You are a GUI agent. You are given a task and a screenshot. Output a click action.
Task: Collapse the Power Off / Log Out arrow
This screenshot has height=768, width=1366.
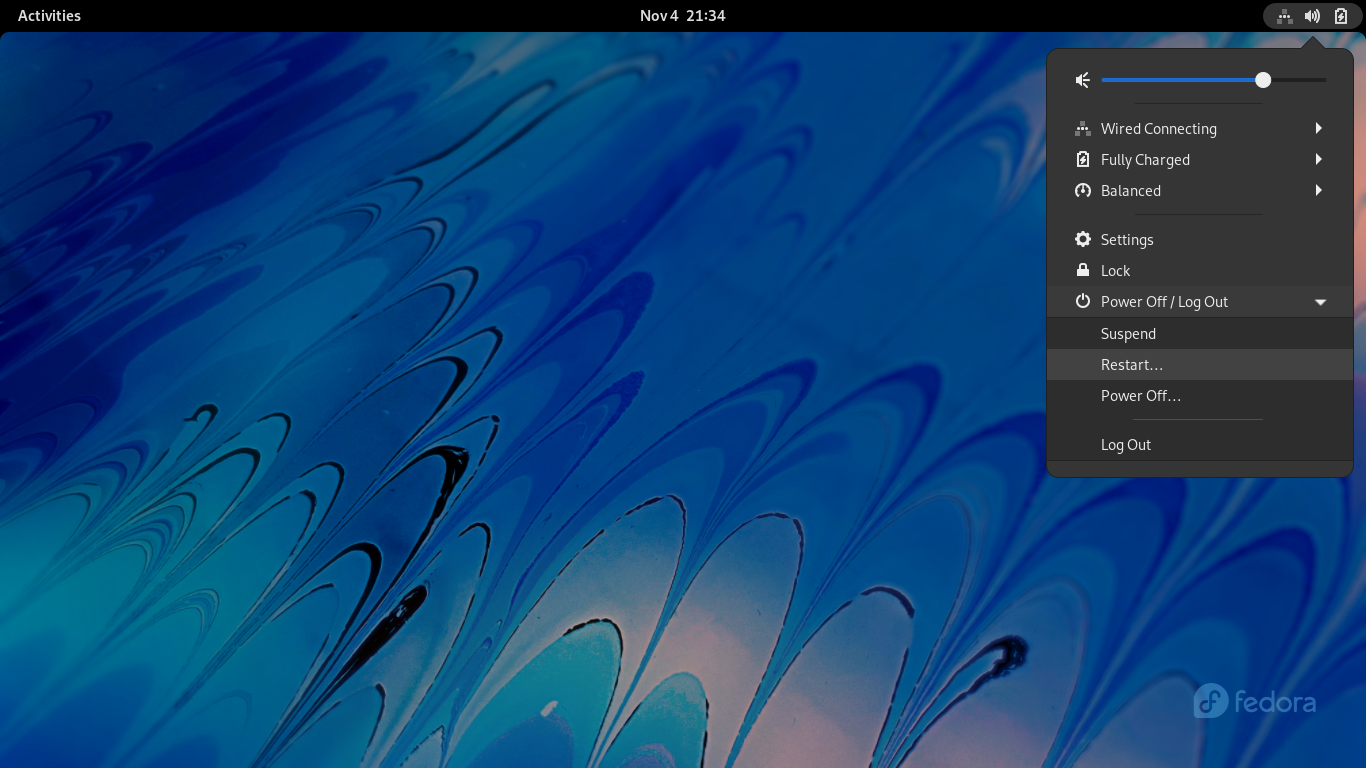point(1320,302)
